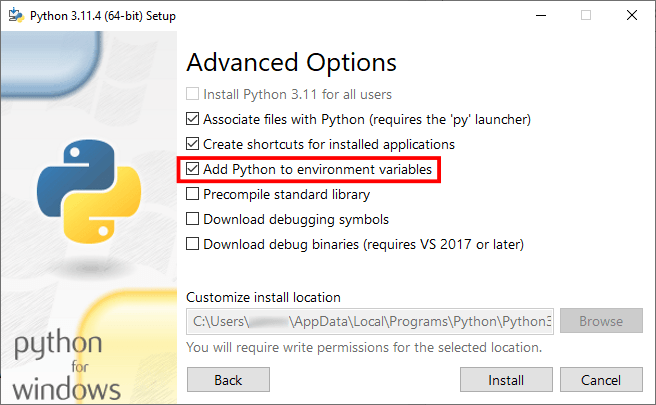Enable Precompile standard library option
This screenshot has height=405, width=656.
194,194
